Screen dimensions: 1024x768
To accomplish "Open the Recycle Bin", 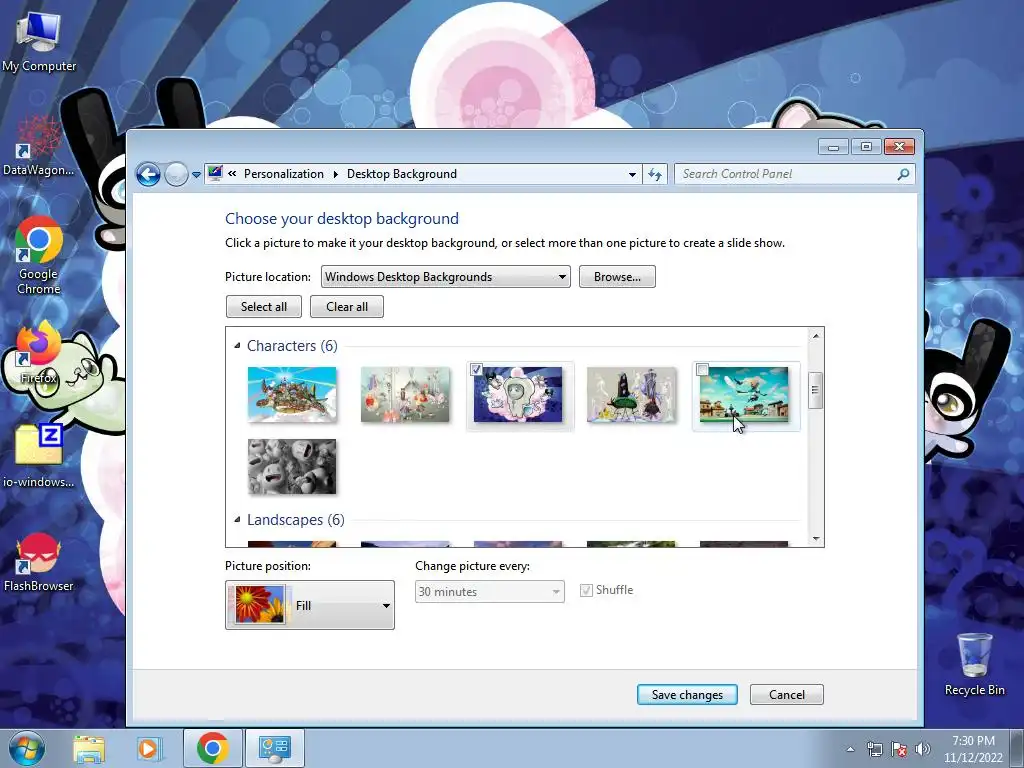I will pos(974,665).
